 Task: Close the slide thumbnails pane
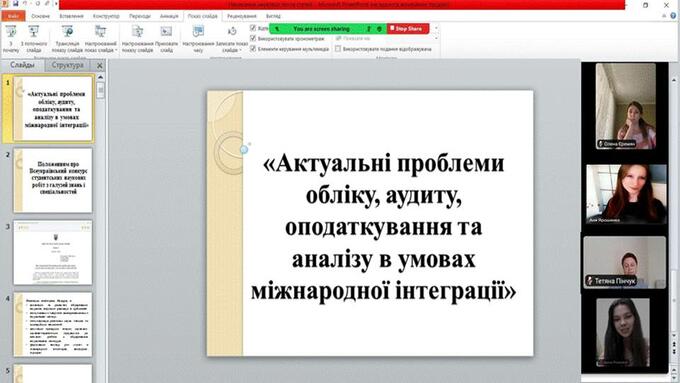point(100,65)
